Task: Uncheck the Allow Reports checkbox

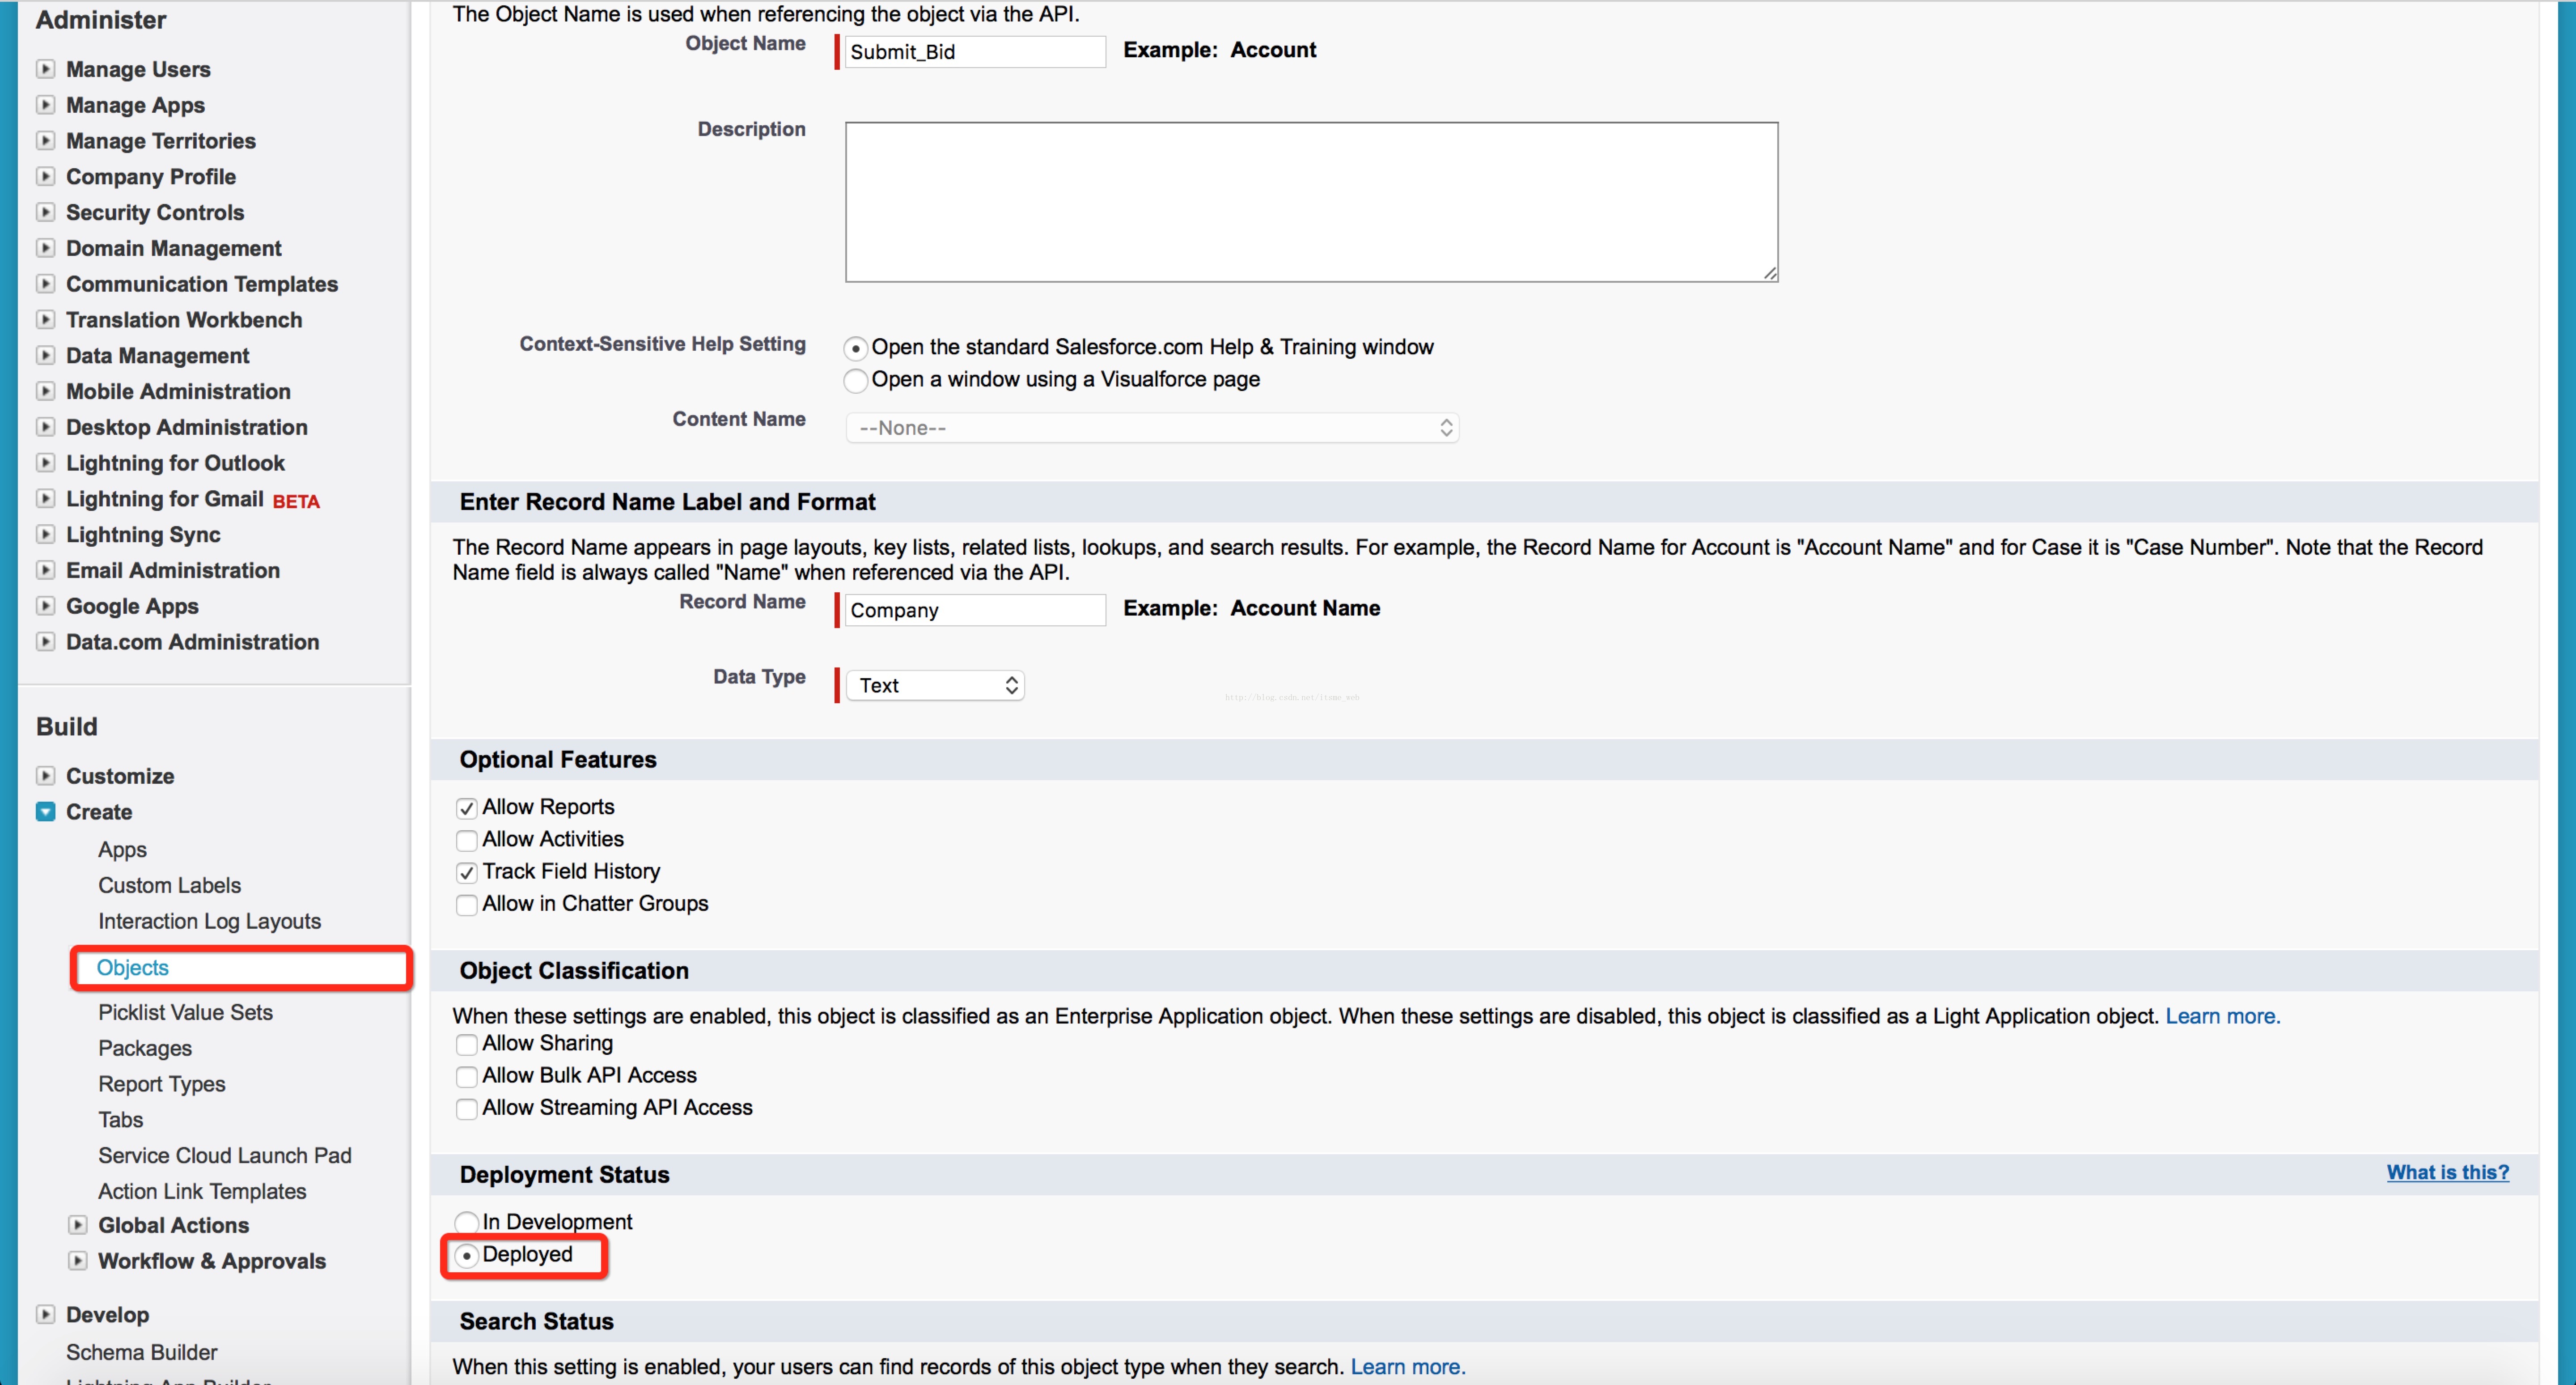Action: point(466,808)
